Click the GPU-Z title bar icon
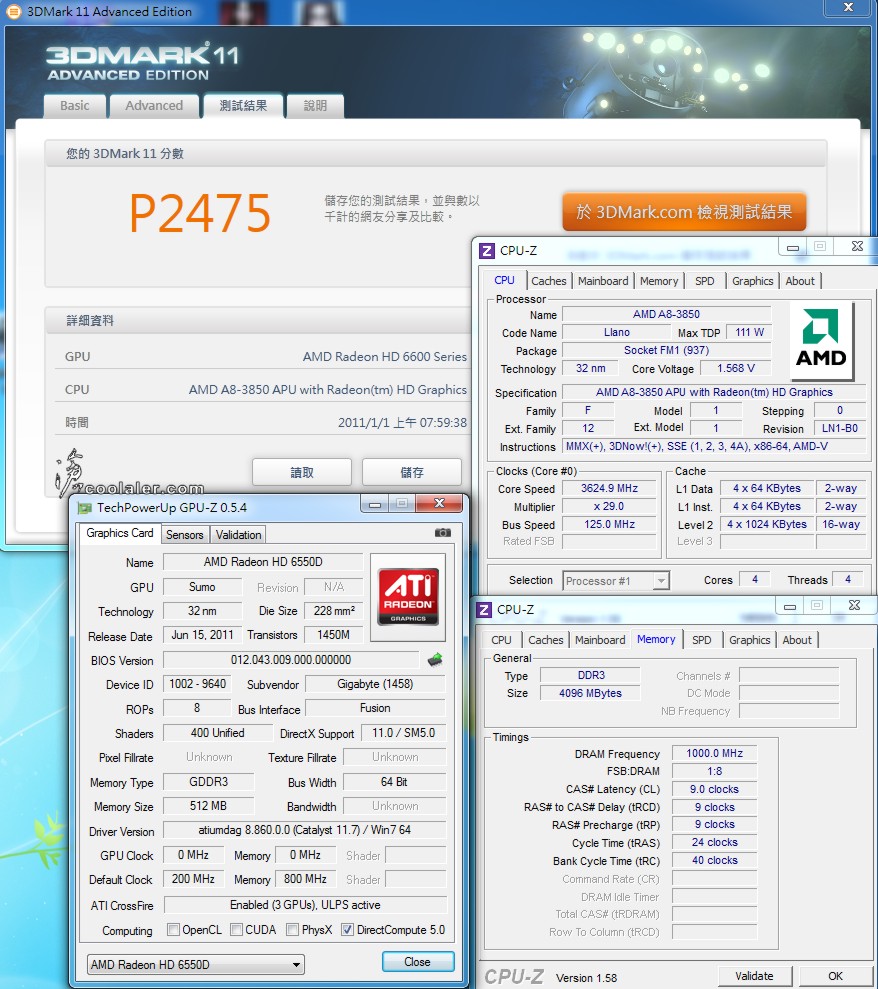878x989 pixels. coord(84,508)
